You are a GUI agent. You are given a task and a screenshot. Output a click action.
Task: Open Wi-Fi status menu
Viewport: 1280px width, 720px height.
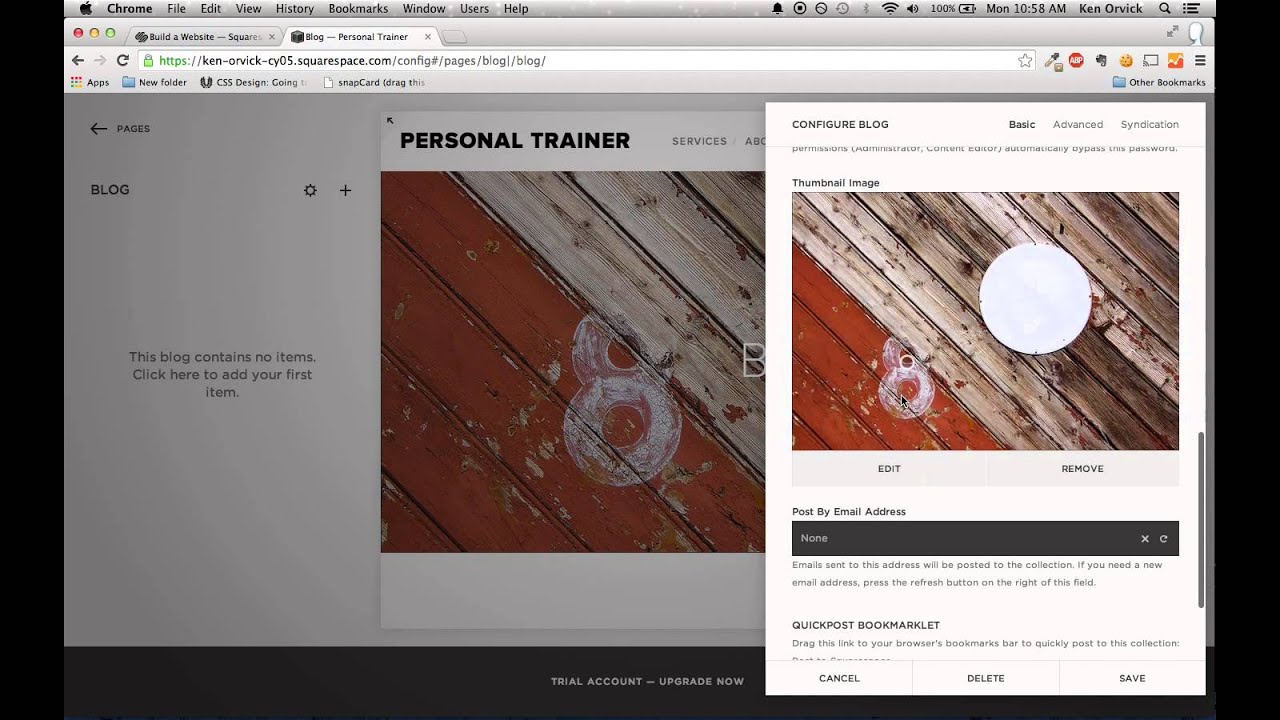pos(889,8)
